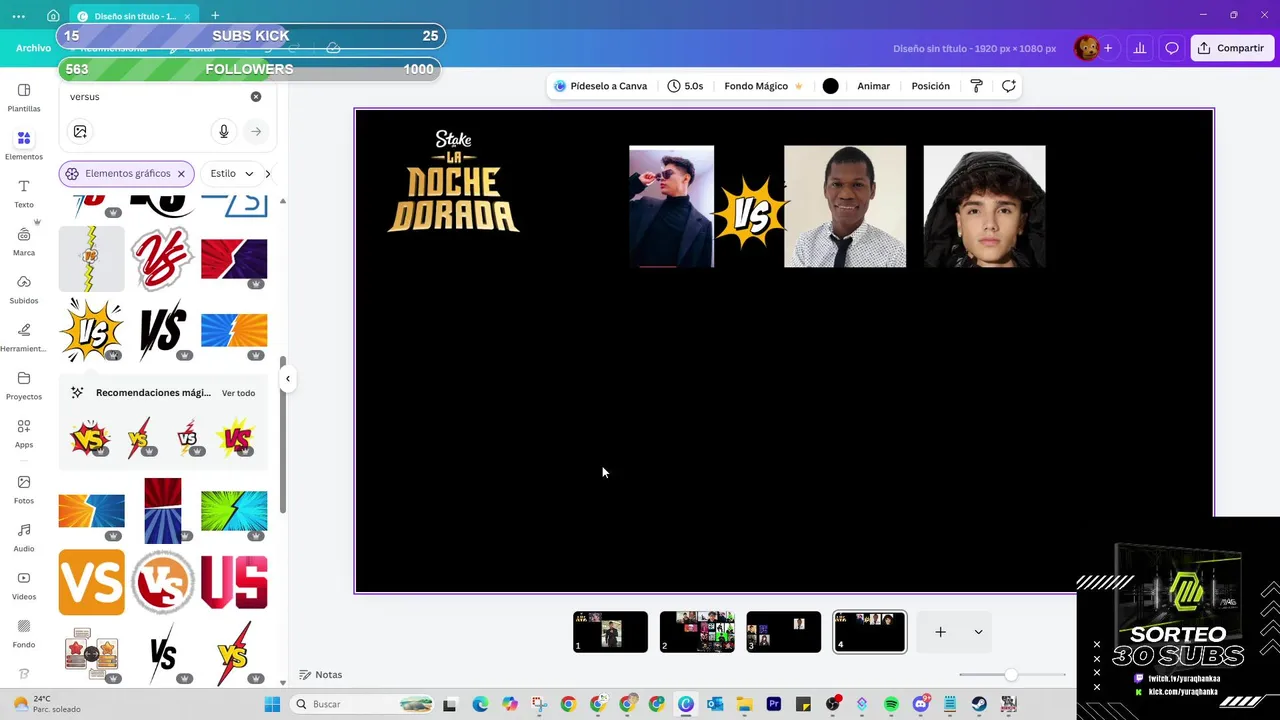
Task: Open the Proyectos sidebar panel
Action: 24,385
